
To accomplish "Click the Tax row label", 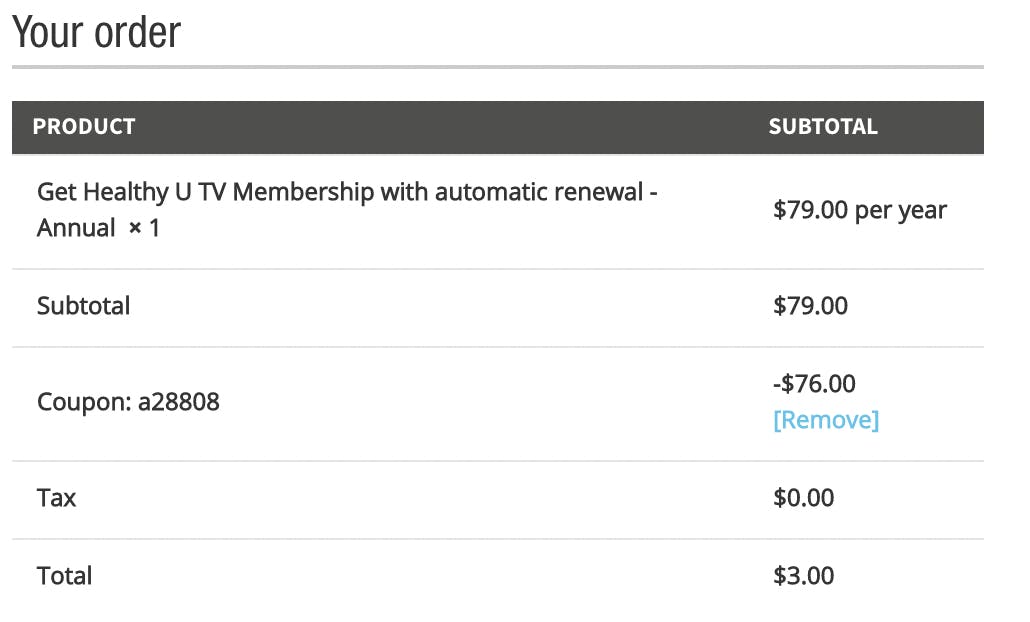I will coord(56,498).
